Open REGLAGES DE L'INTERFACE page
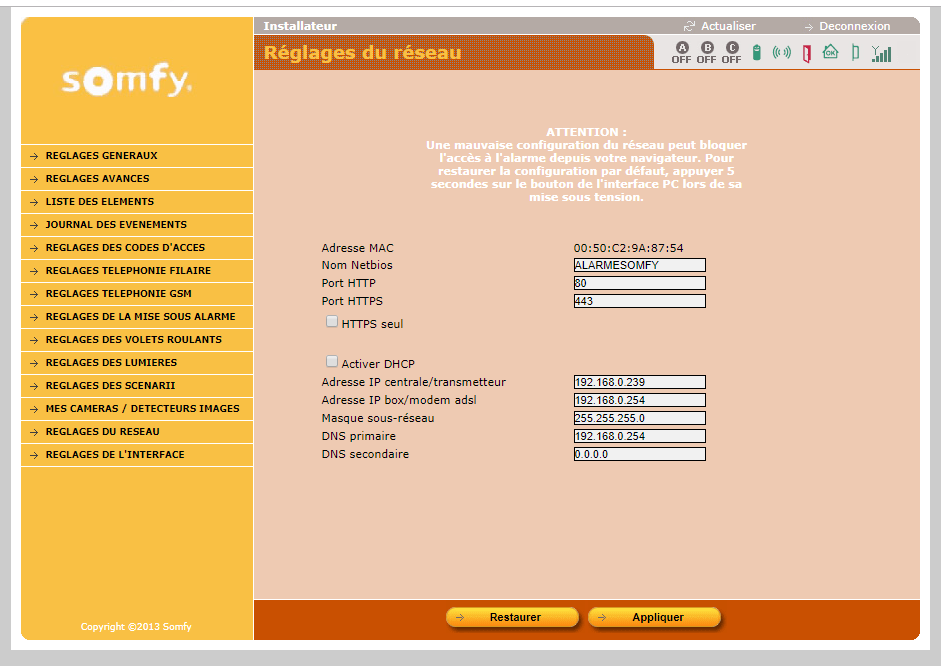This screenshot has height=666, width=941. point(114,455)
